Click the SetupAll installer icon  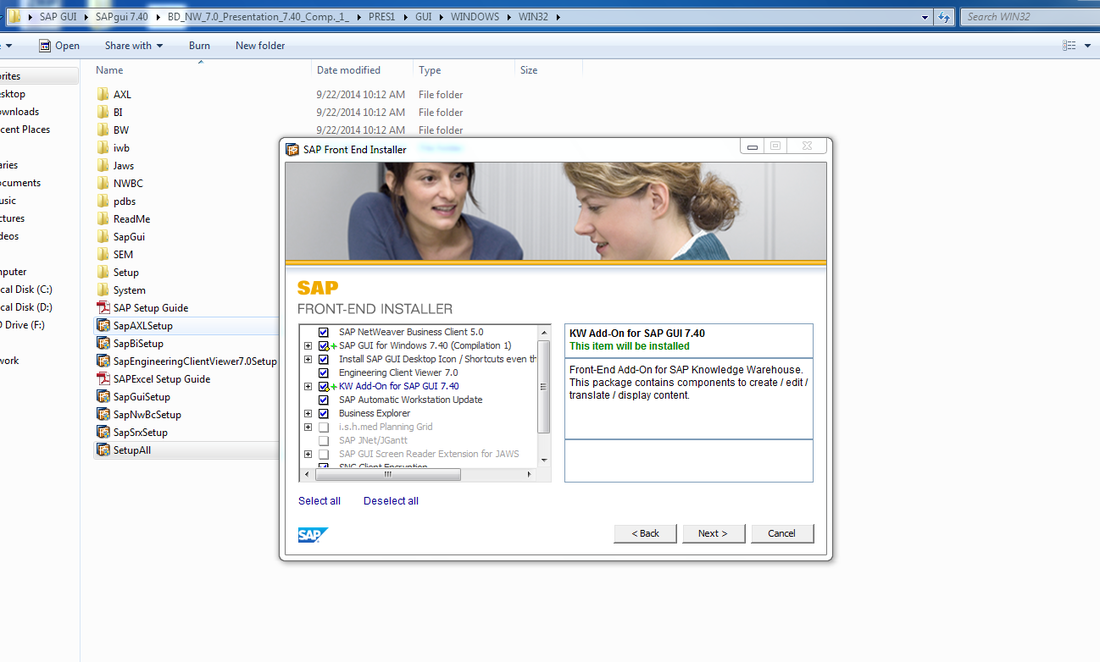tap(103, 450)
